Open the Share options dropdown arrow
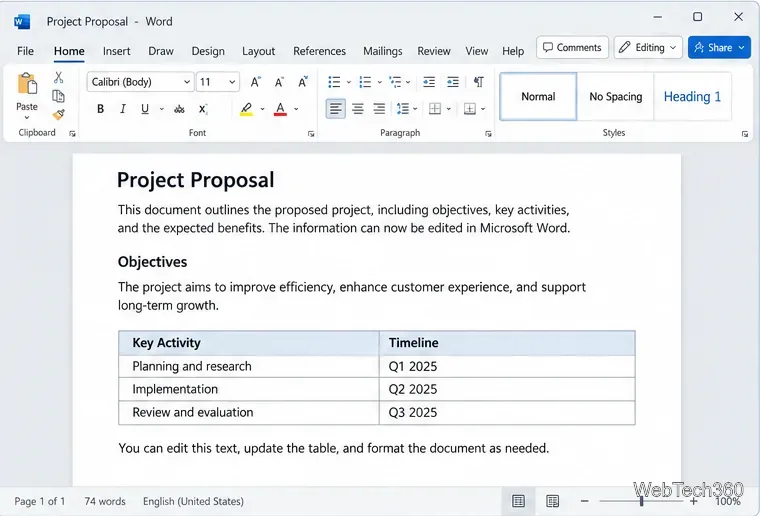 coord(742,47)
